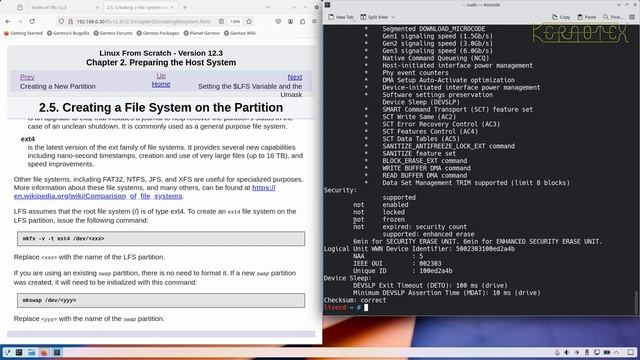Follow the Up navigation link
640x360 pixels.
(x=161, y=76)
